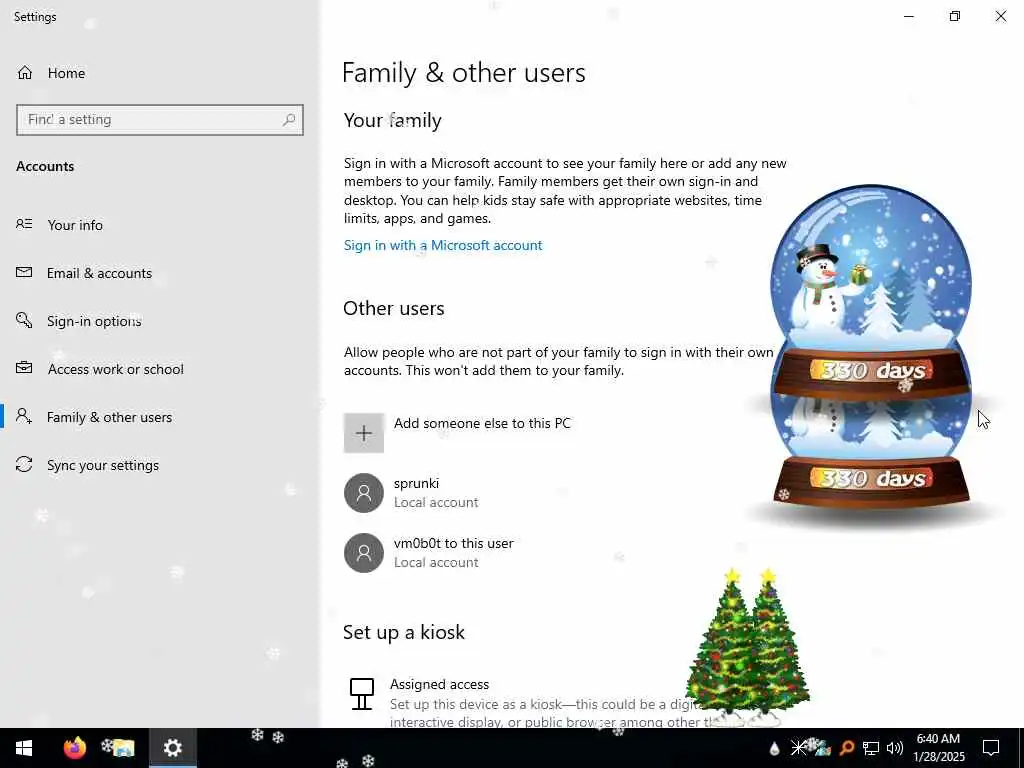Click the Find a setting search box
Screen dimensions: 1024x768
(x=159, y=120)
